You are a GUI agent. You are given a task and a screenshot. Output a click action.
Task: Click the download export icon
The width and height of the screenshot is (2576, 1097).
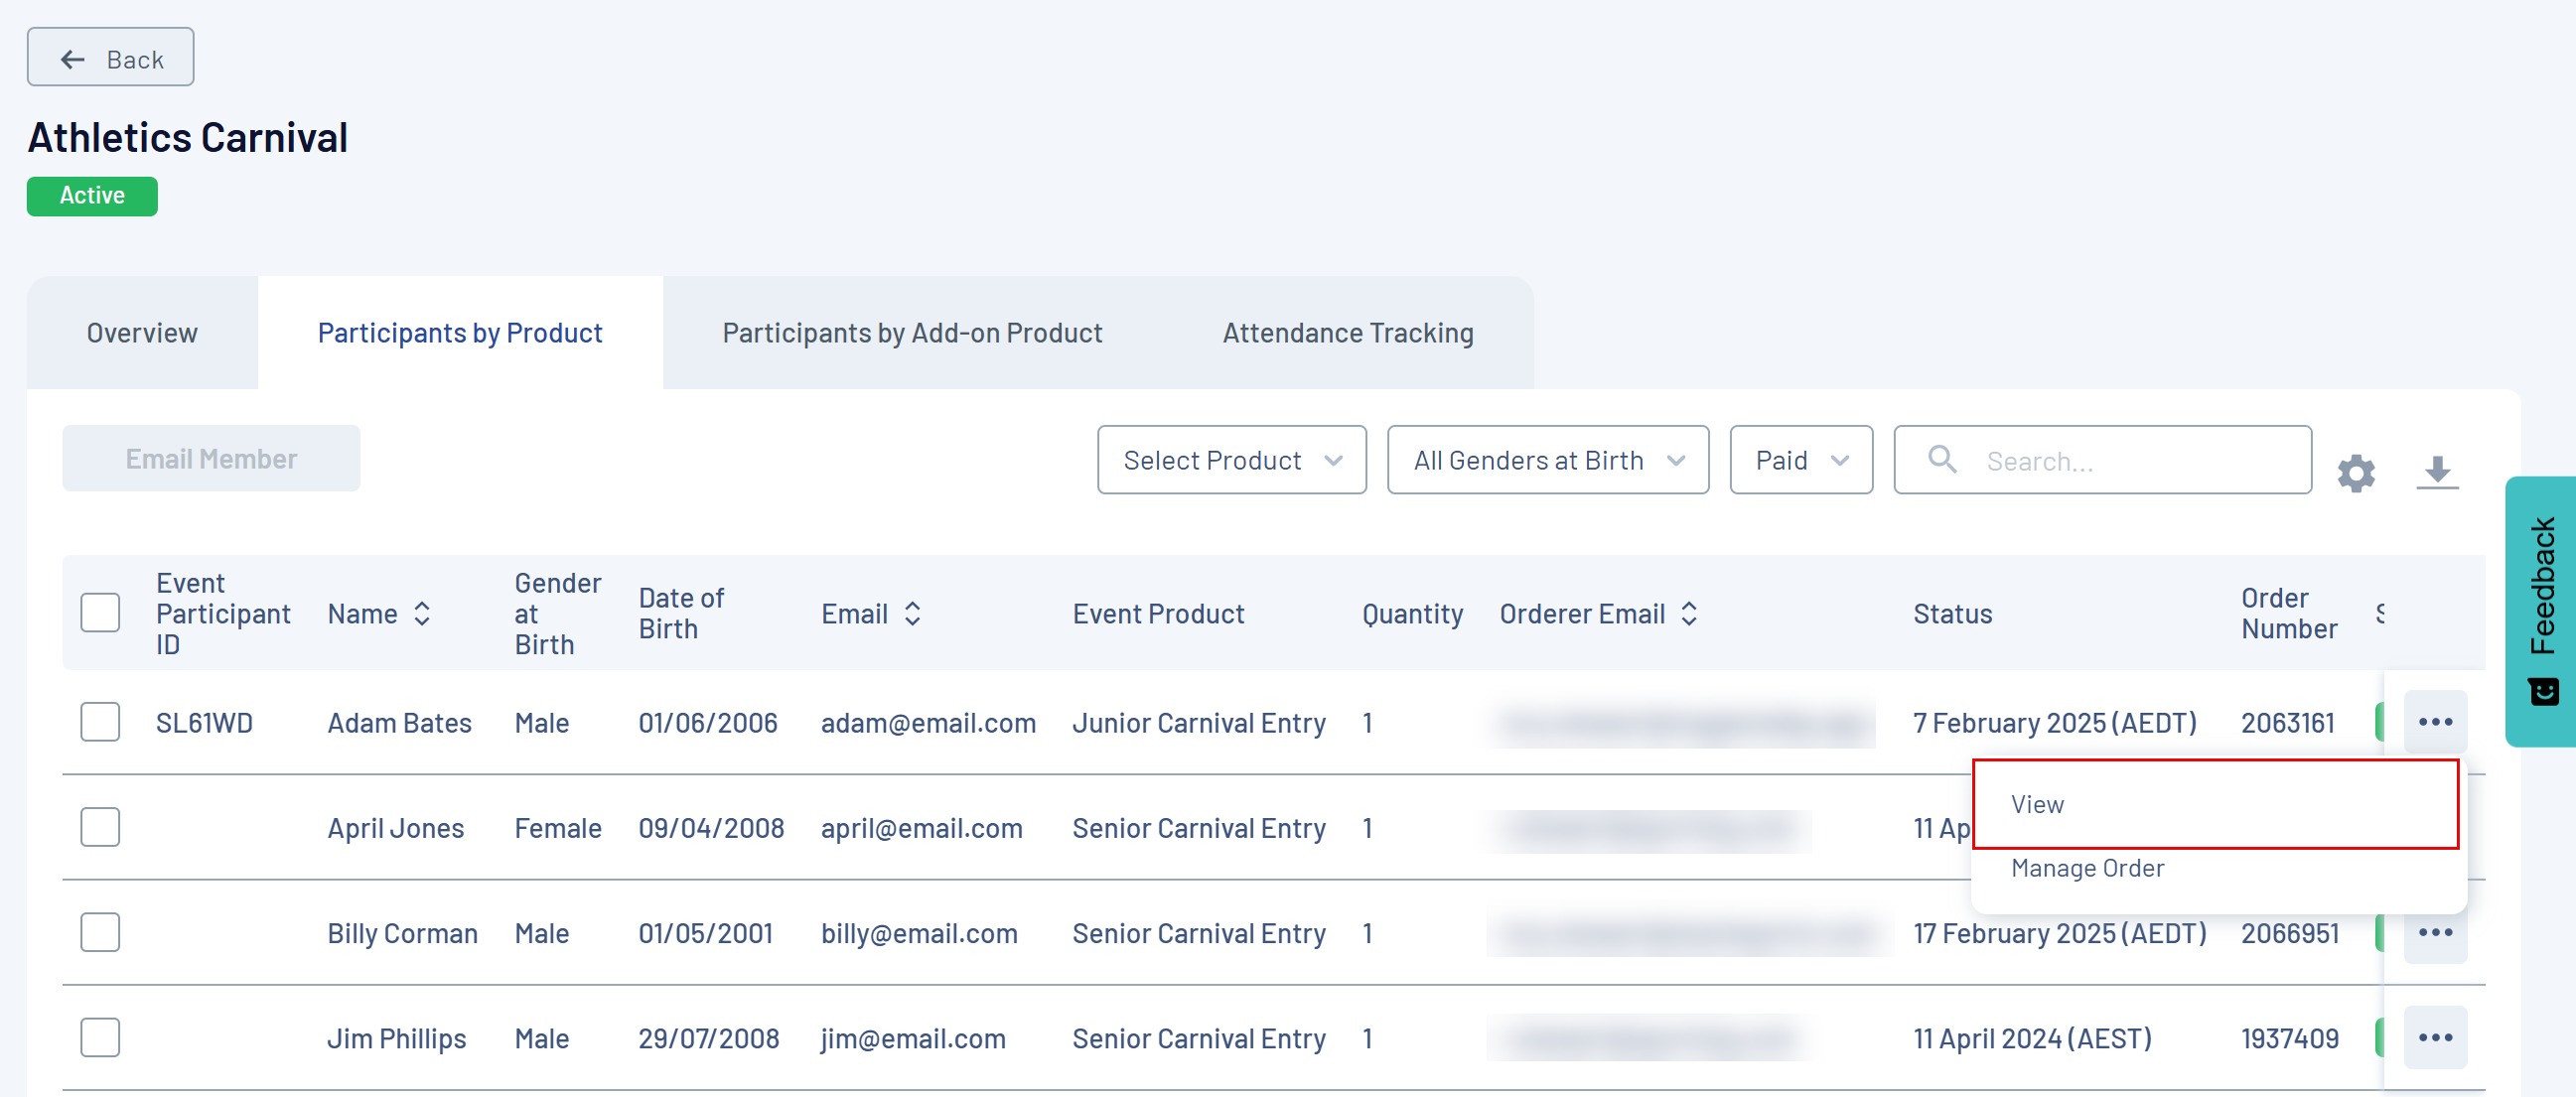[2436, 471]
